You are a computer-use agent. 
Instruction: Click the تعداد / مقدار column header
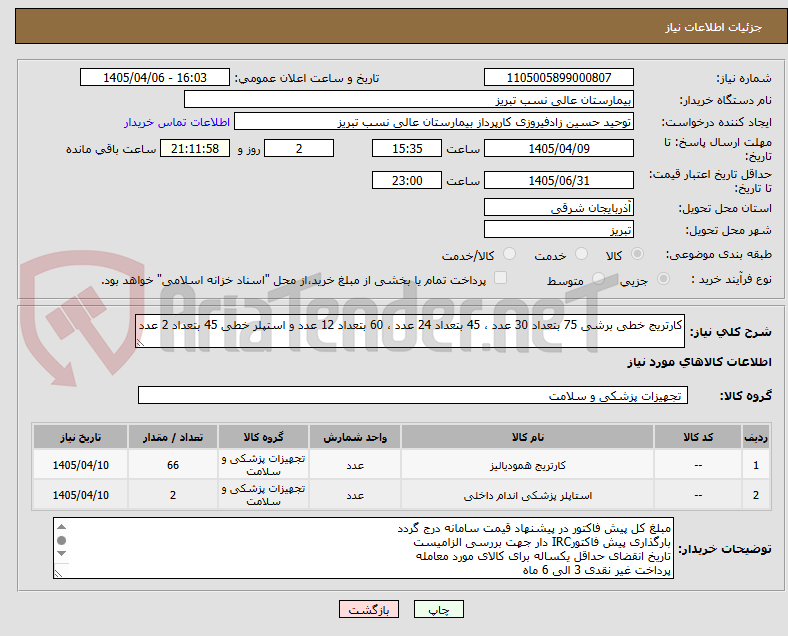[x=173, y=437]
